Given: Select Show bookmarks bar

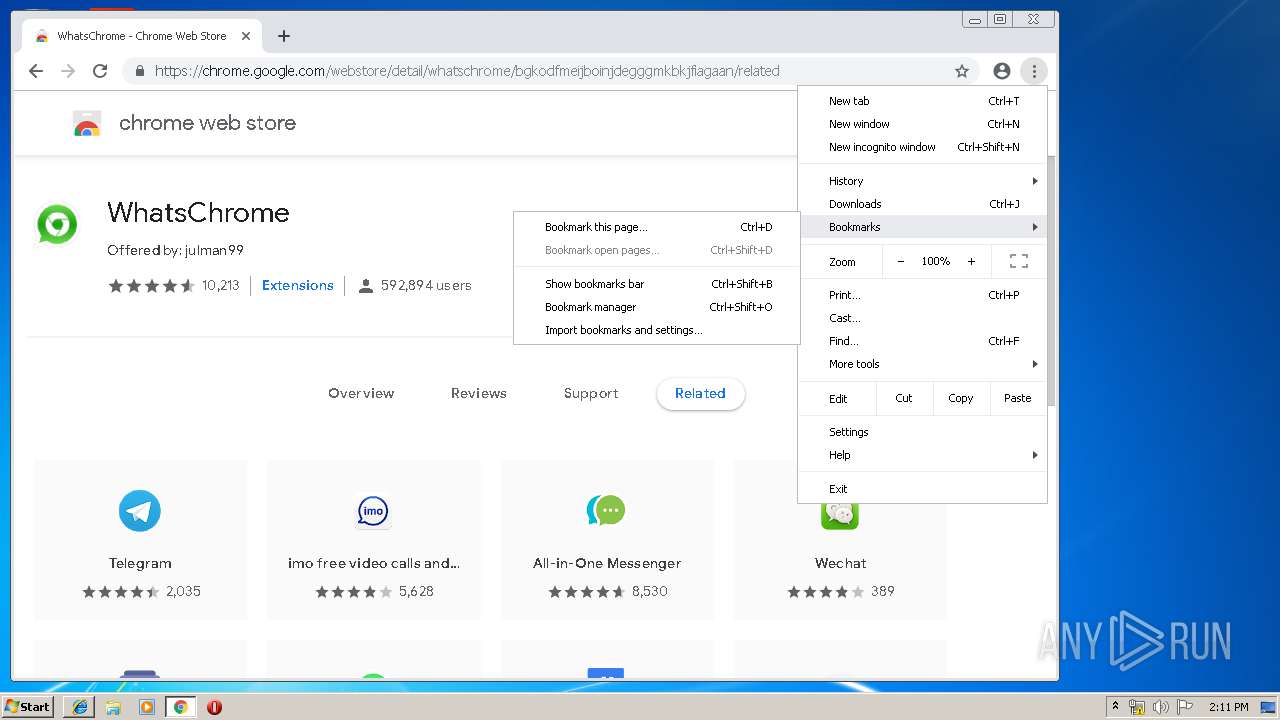Looking at the screenshot, I should pos(657,284).
